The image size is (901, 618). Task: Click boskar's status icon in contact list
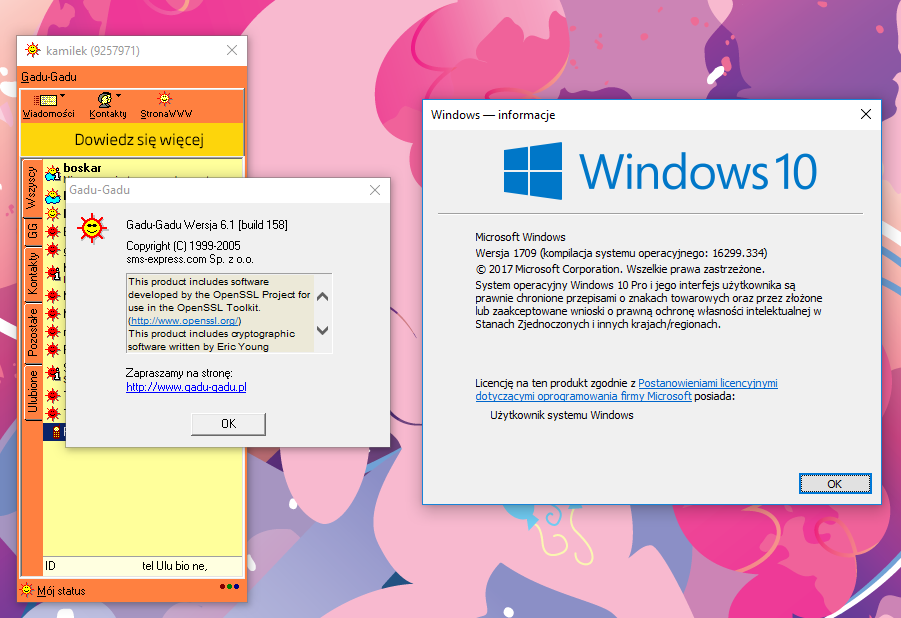pyautogui.click(x=53, y=172)
